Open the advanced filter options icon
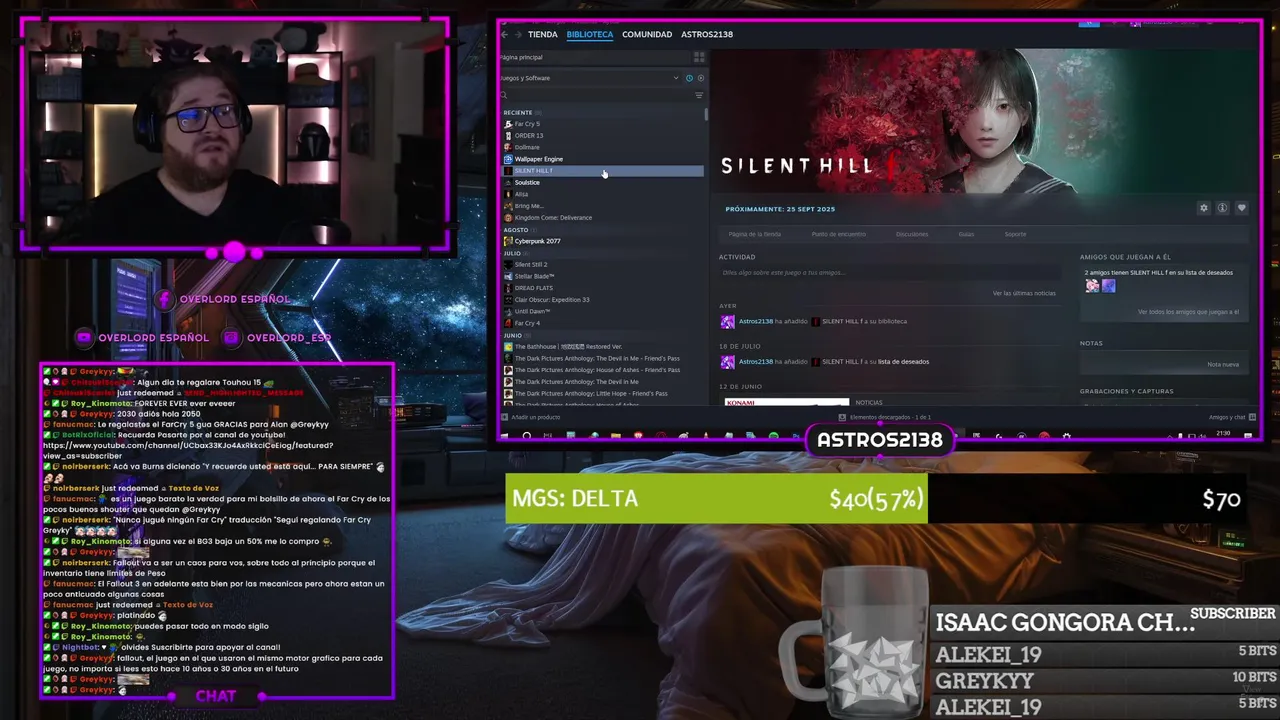1280x720 pixels. click(699, 95)
